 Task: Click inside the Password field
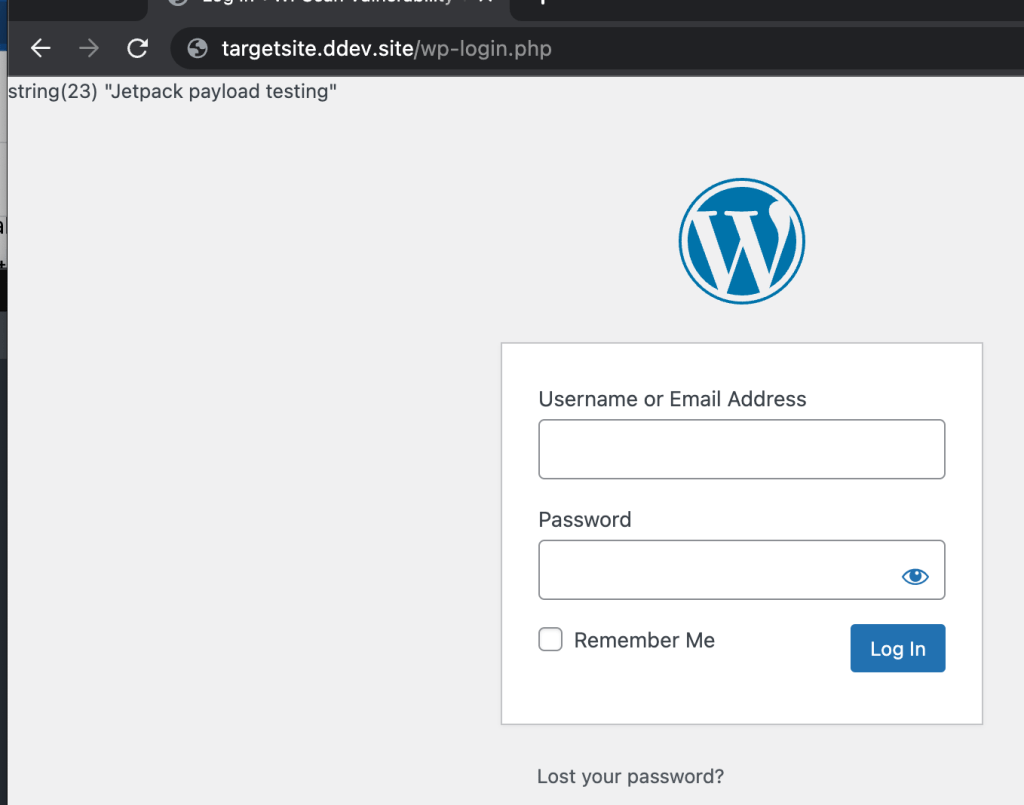coord(715,570)
